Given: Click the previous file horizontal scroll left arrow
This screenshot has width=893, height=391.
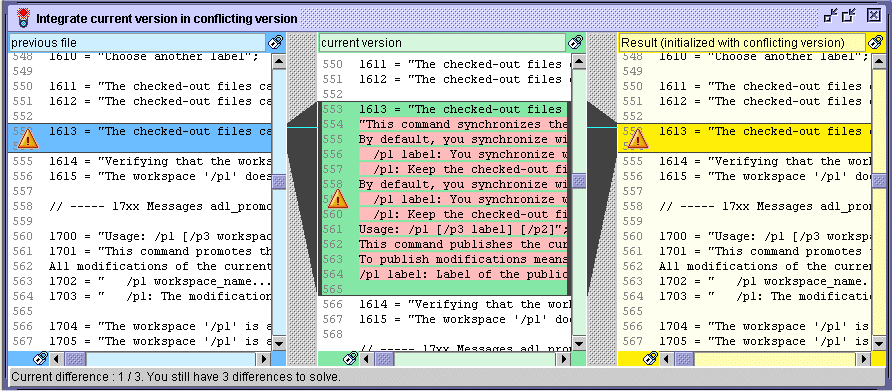Looking at the screenshot, I should click(56, 359).
